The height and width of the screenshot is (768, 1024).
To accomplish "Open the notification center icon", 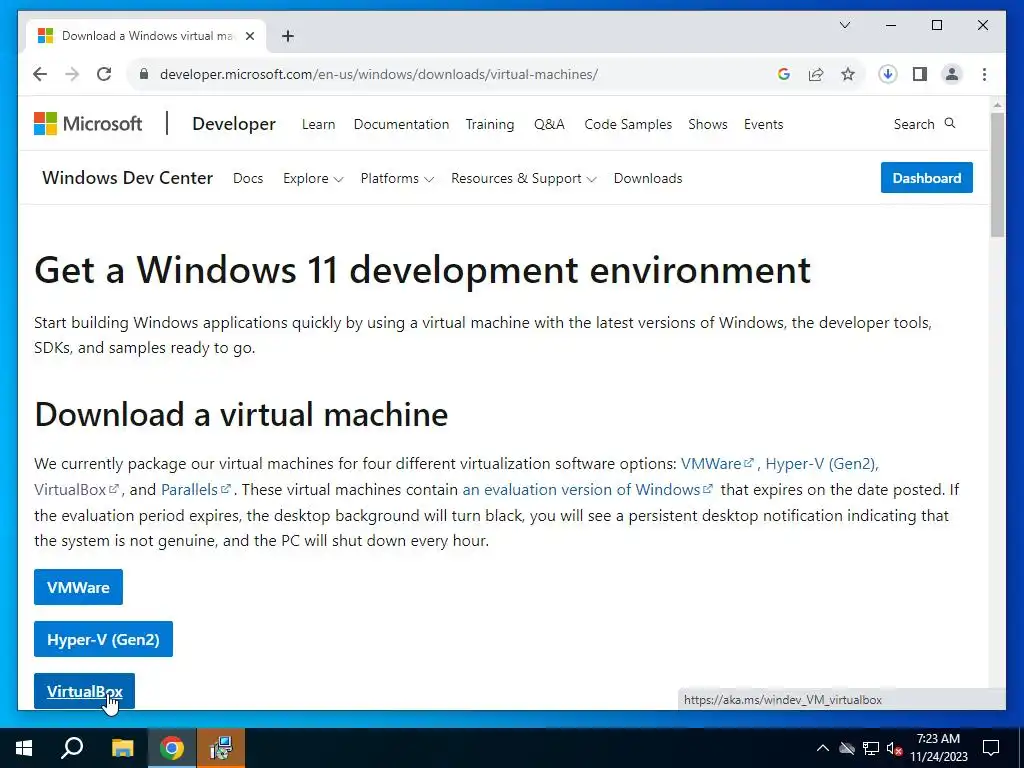I will tap(991, 748).
